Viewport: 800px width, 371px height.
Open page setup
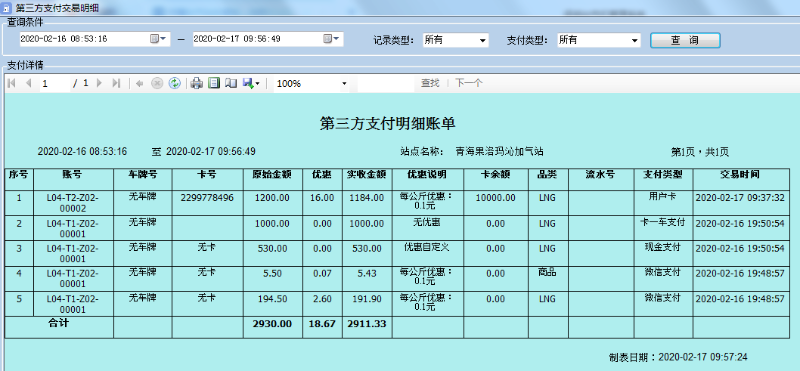coord(231,83)
